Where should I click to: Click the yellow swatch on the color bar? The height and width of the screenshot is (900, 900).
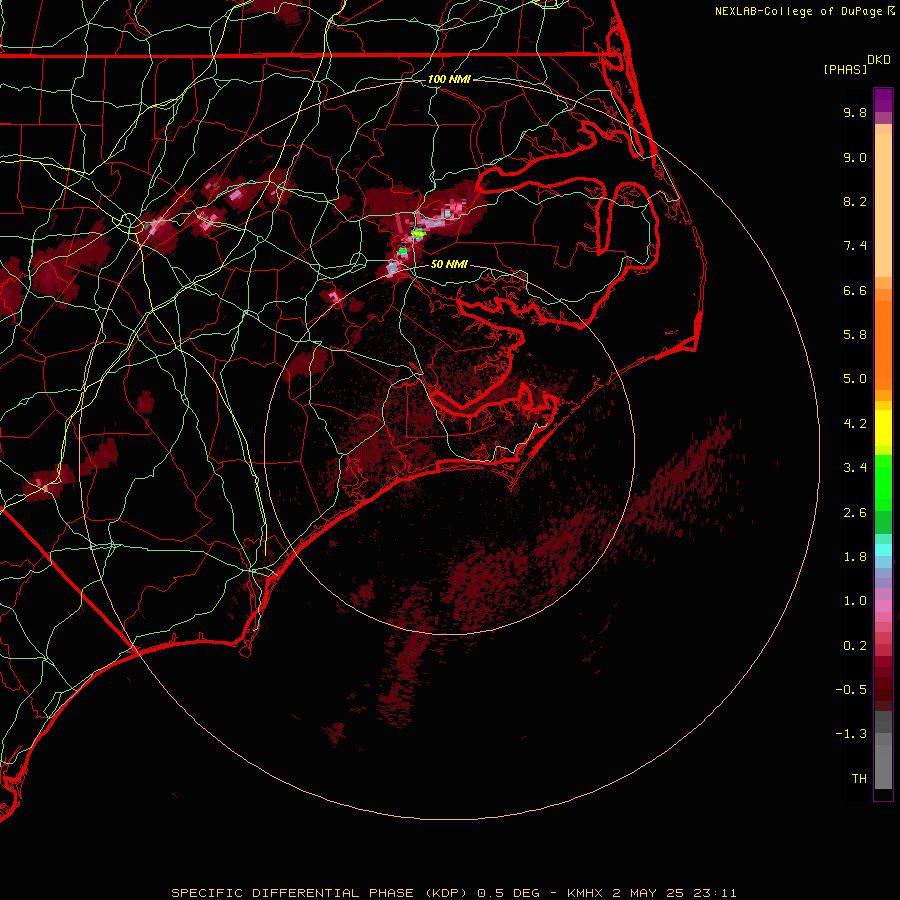tap(883, 428)
